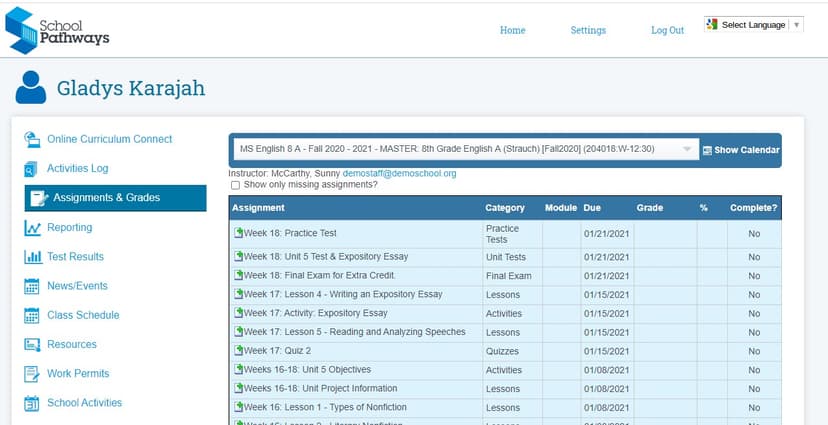The image size is (828, 425).
Task: Click the School Pathways logo
Action: click(x=57, y=30)
